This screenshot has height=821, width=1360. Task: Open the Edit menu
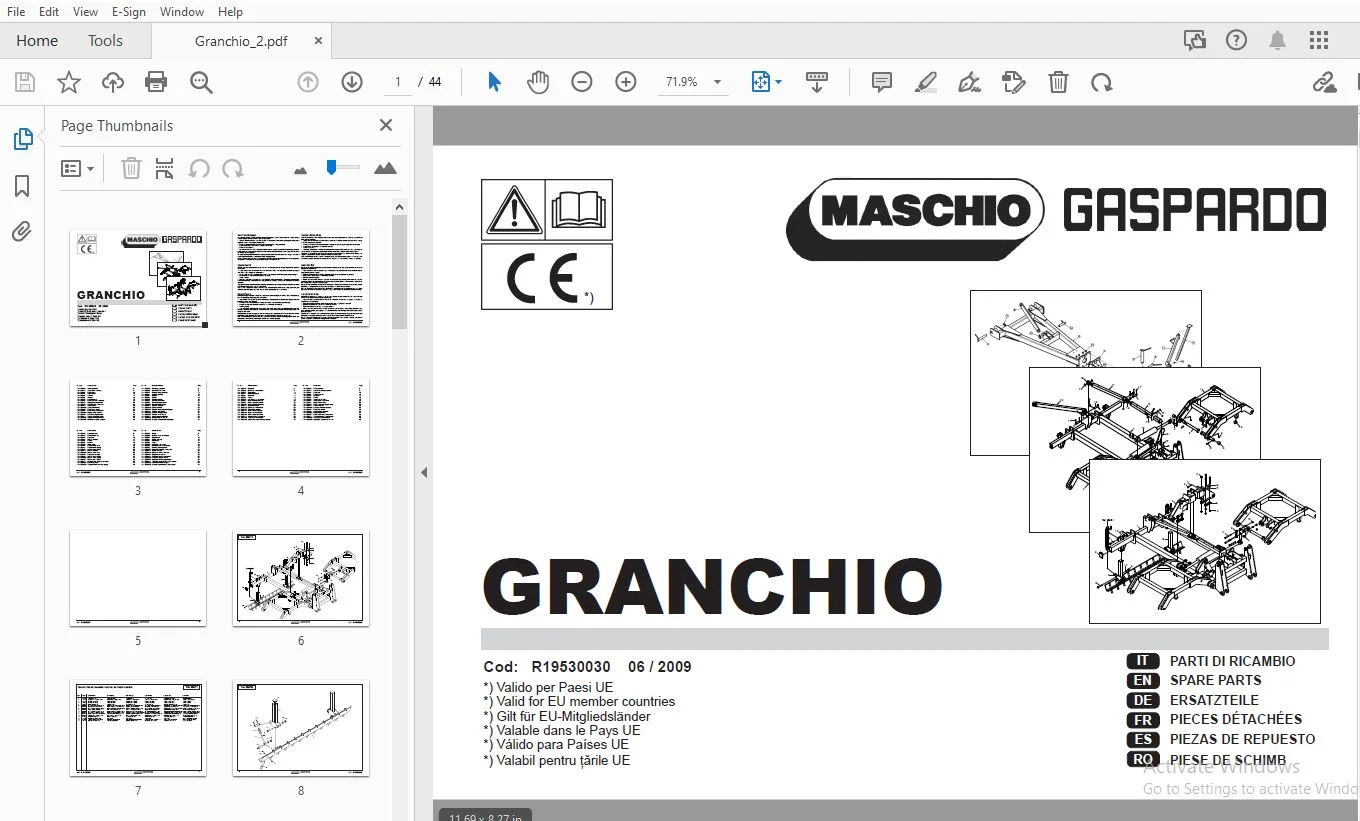tap(49, 12)
